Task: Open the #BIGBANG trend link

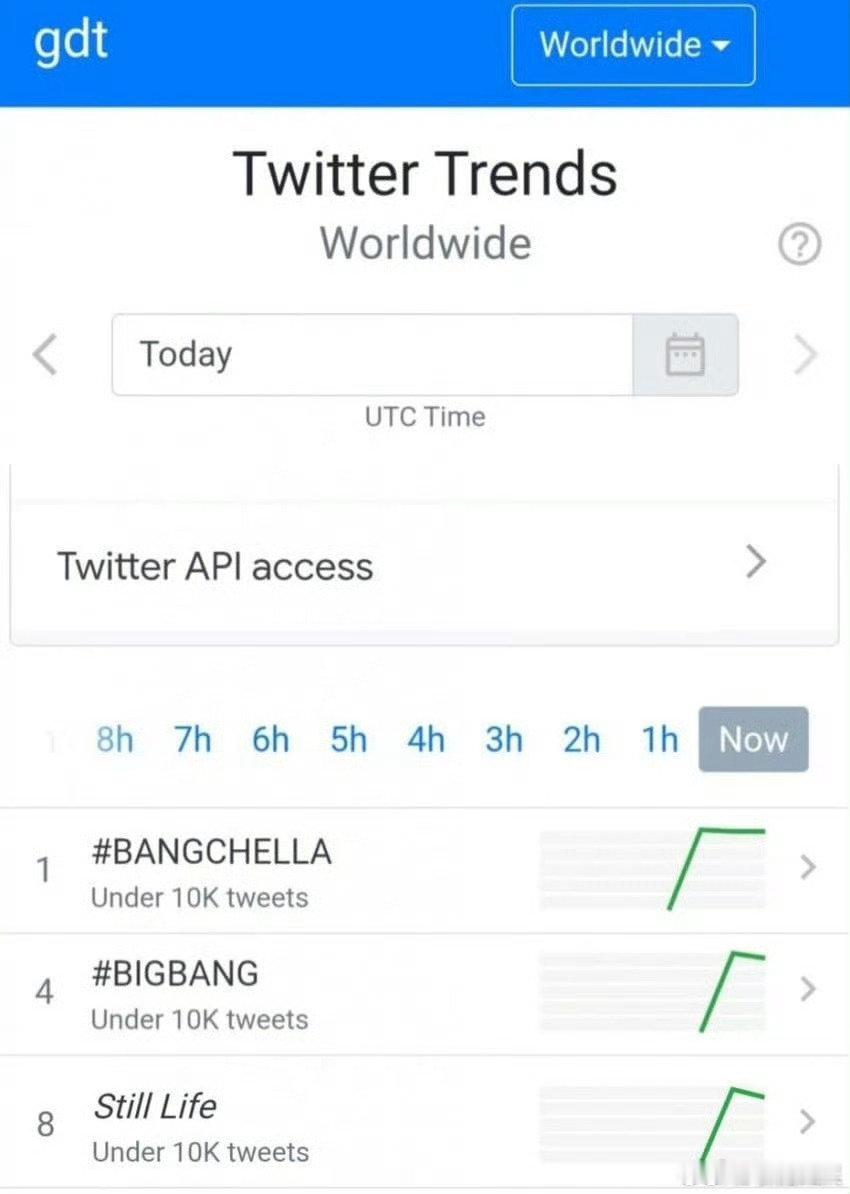Action: tap(176, 973)
